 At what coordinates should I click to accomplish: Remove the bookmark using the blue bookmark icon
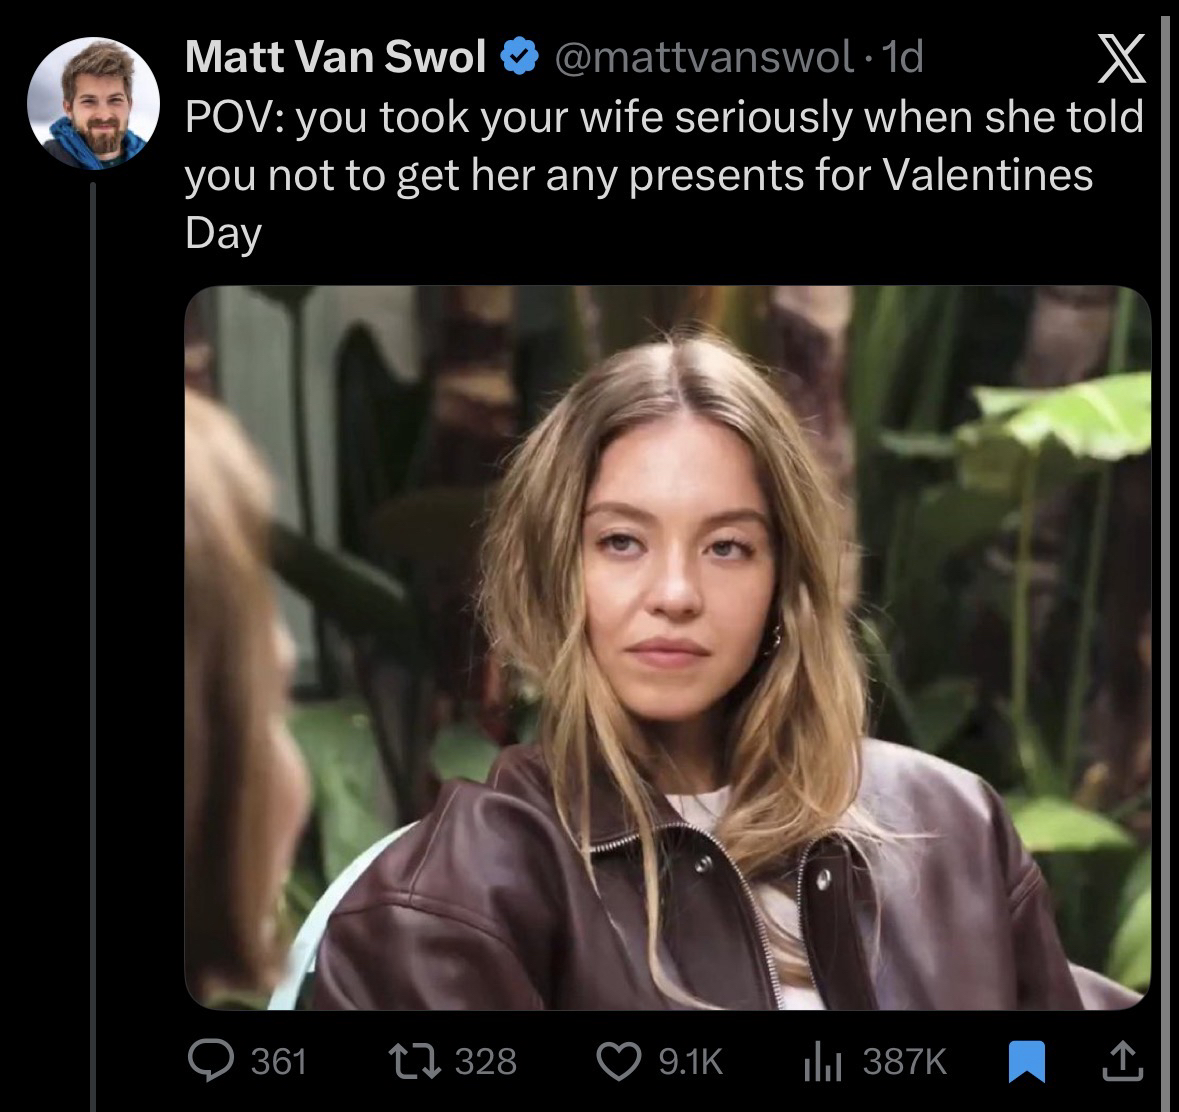[x=1026, y=1062]
